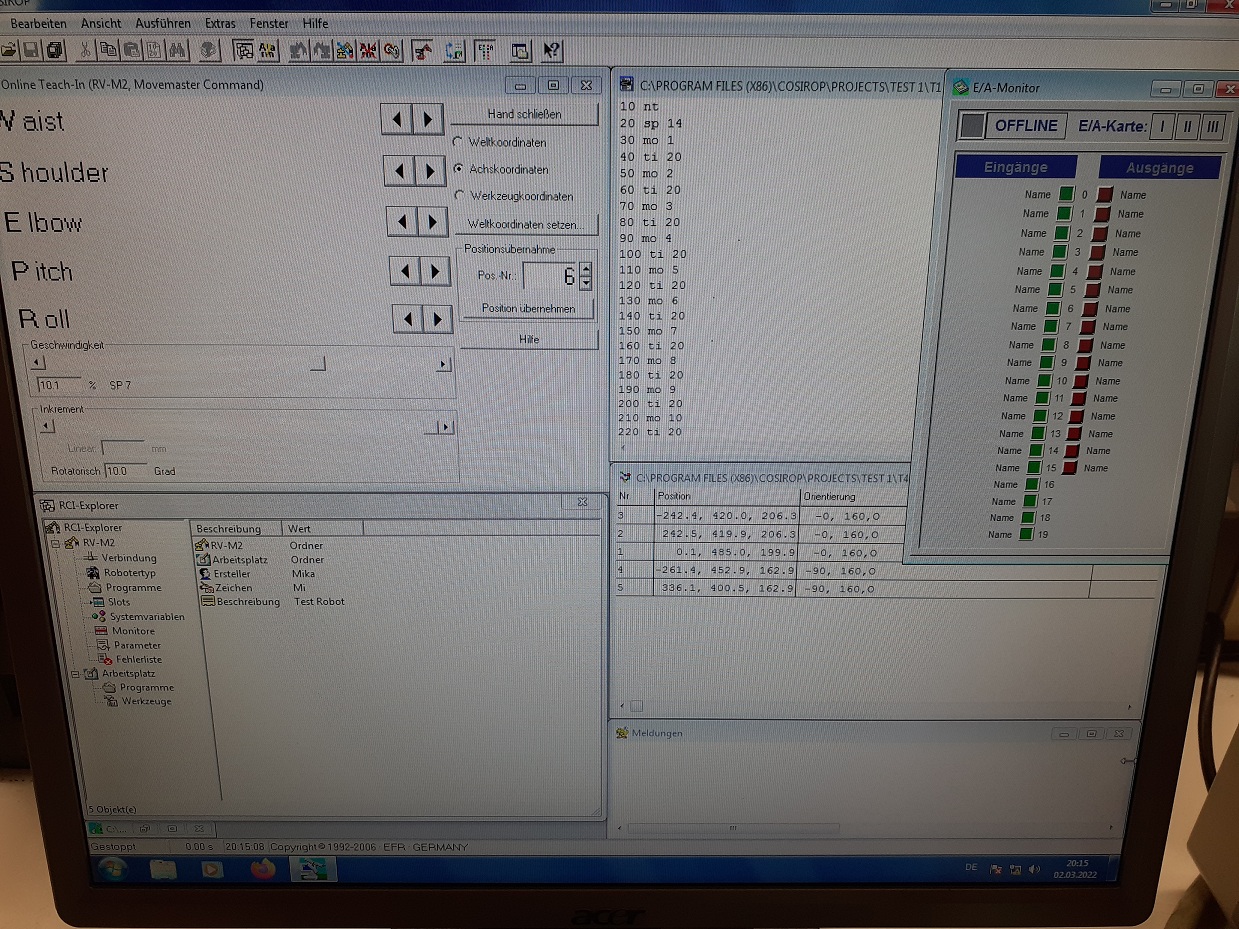
Task: Select the Werkzeugkoordinaten radio button
Action: click(459, 196)
